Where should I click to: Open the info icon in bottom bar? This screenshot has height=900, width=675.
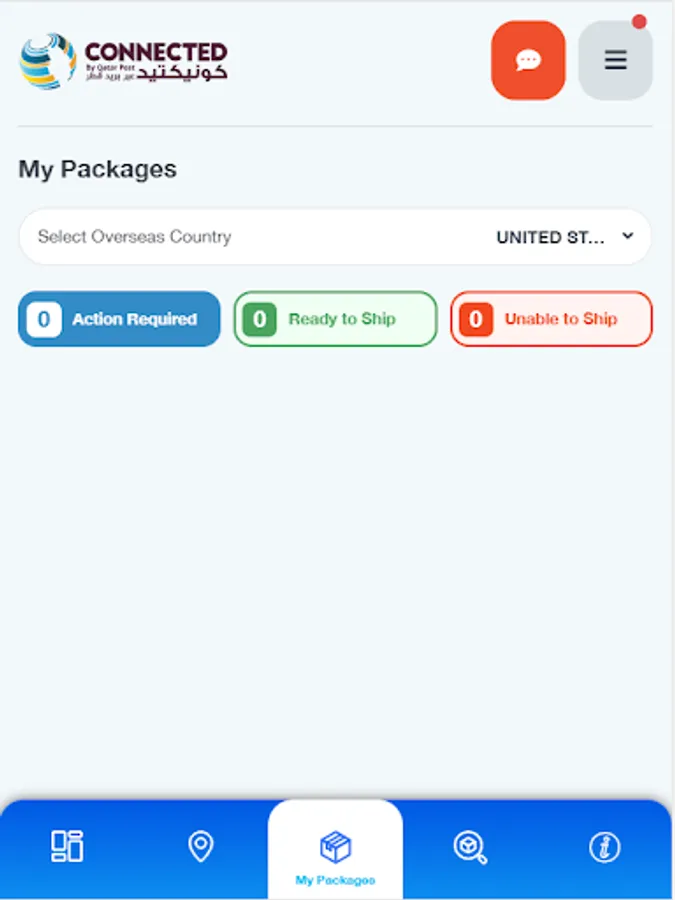[604, 847]
